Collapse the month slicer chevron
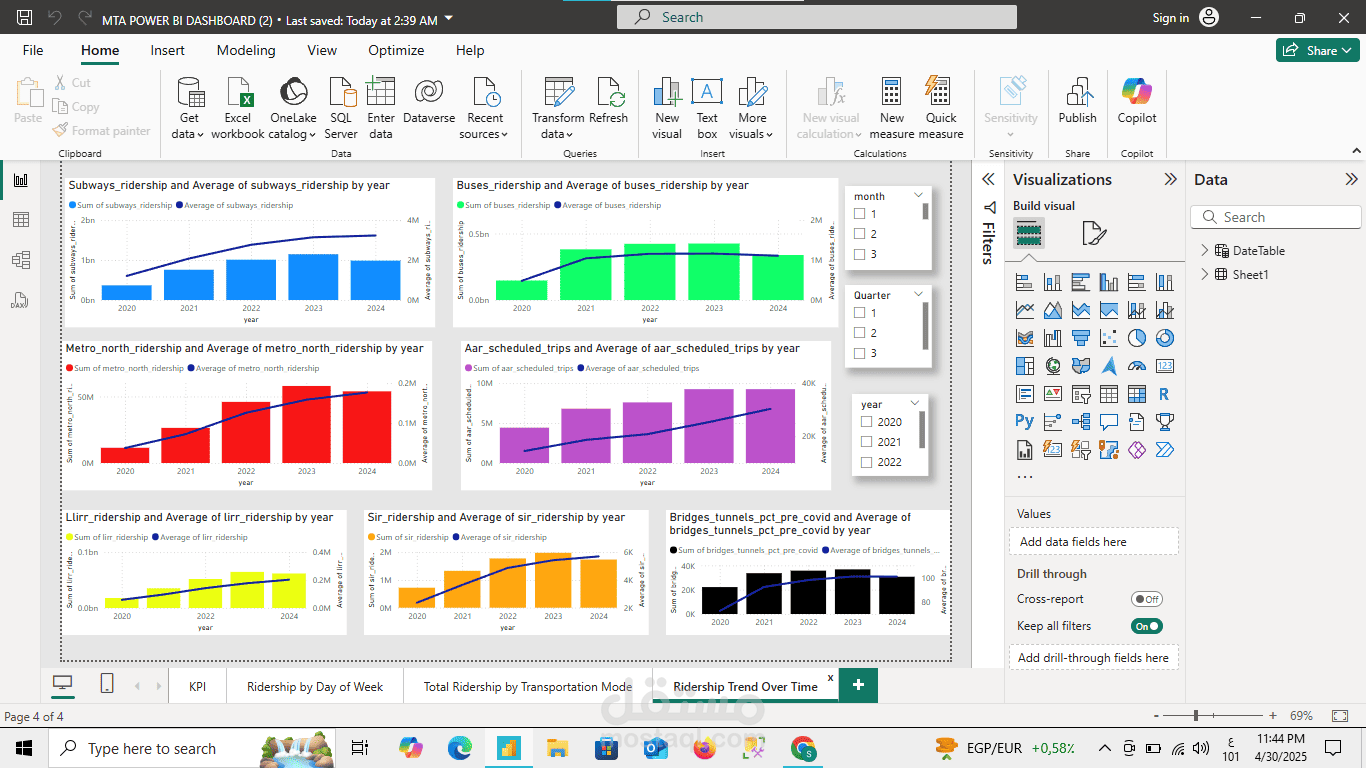The image size is (1366, 768). [x=918, y=196]
